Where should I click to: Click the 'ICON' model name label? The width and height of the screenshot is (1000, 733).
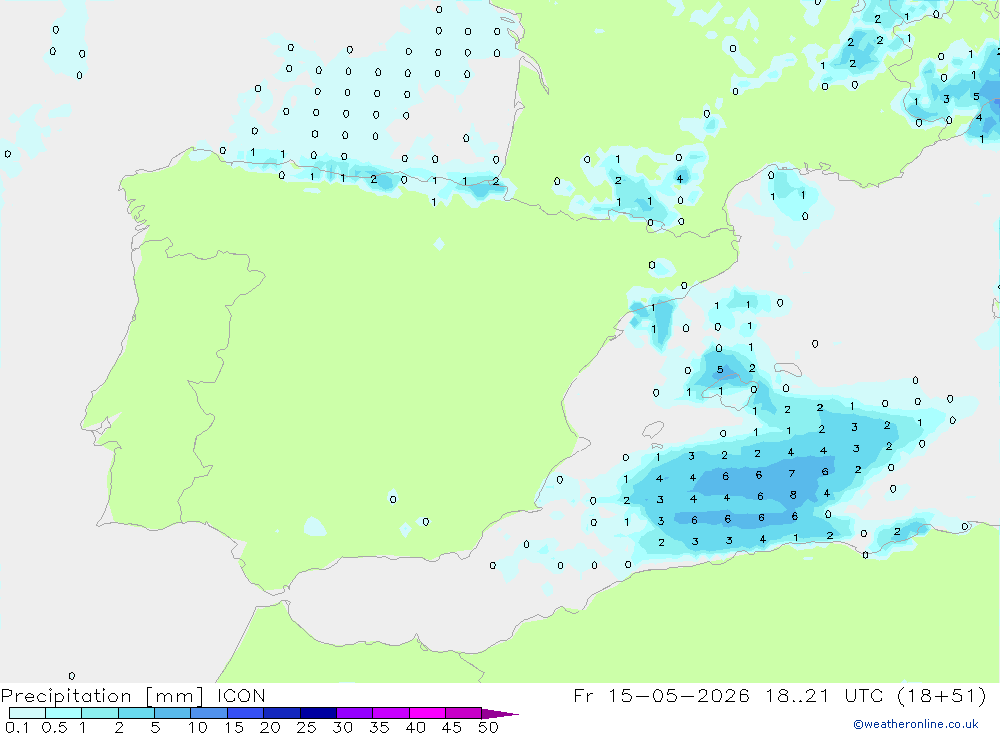click(241, 696)
